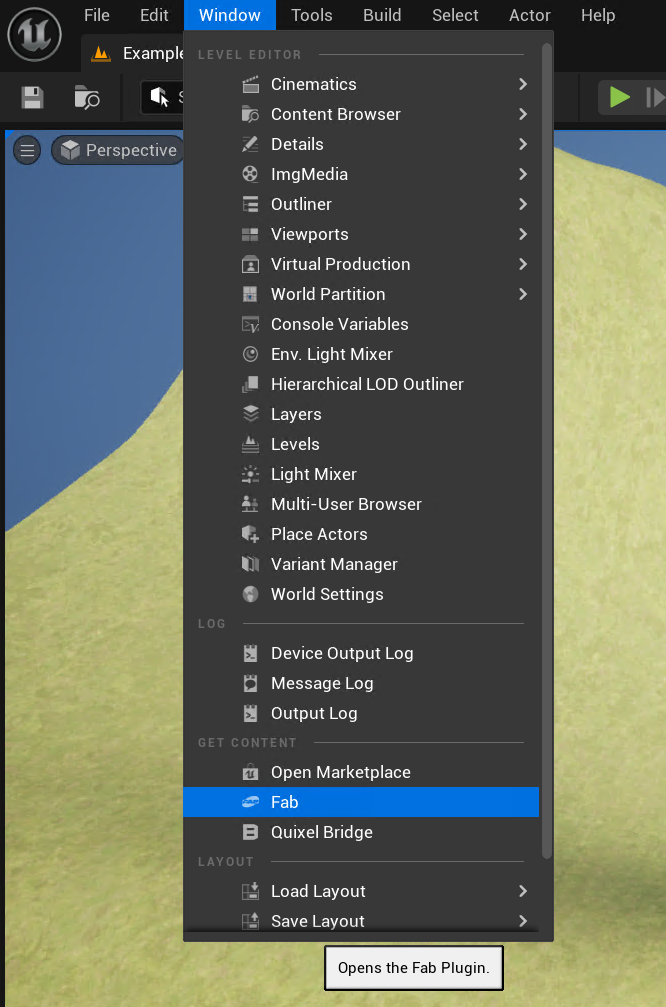
Task: Select the Levels label
Action: point(295,444)
